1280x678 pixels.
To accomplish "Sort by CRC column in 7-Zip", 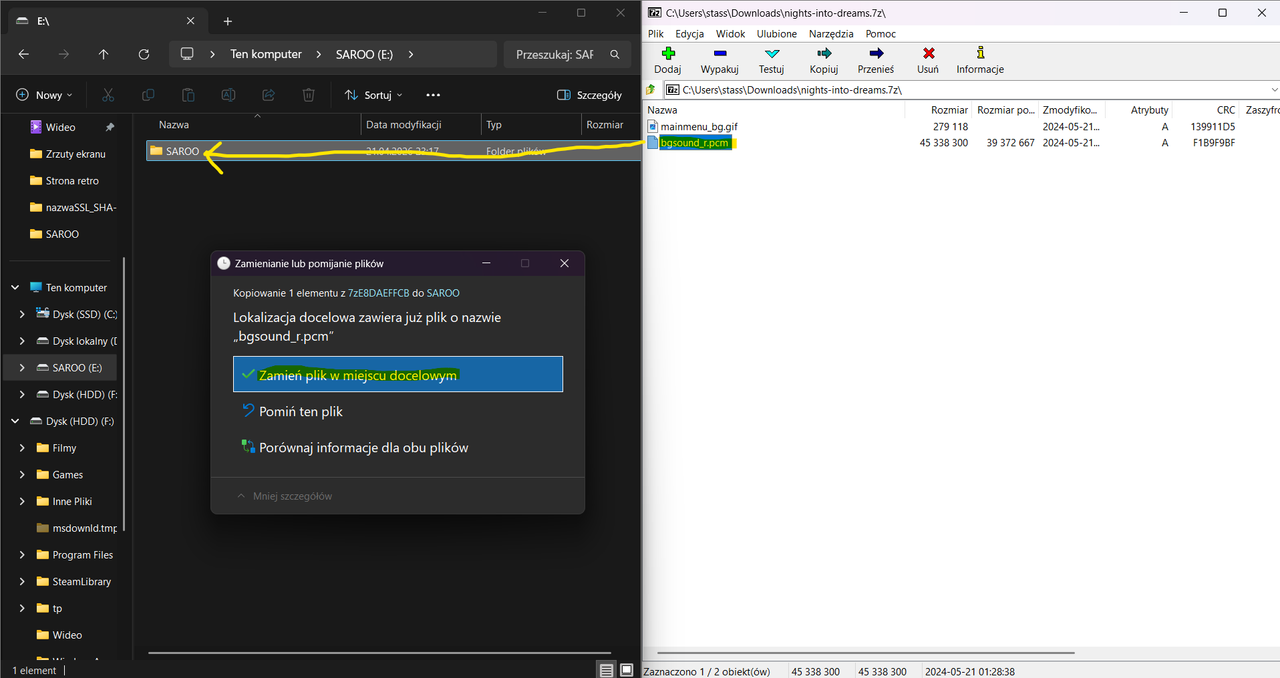I will (x=1226, y=109).
